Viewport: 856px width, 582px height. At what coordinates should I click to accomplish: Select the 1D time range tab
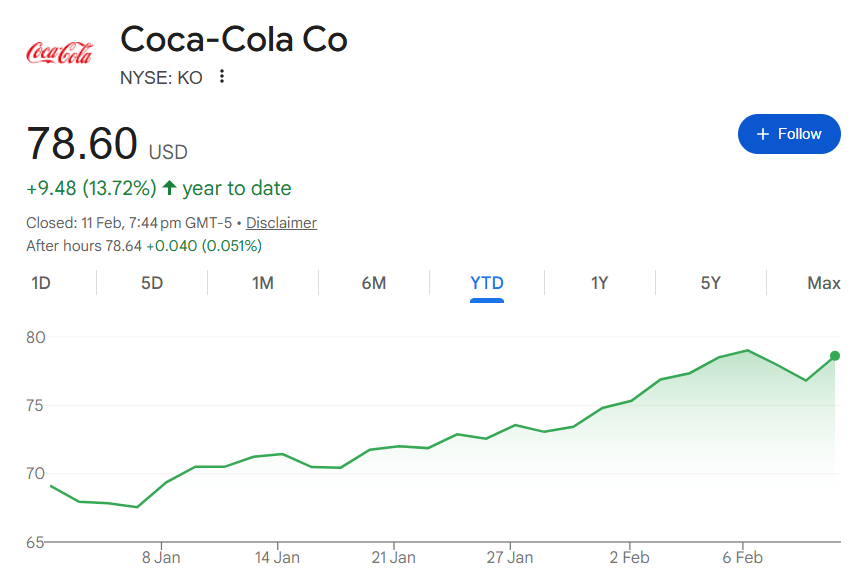click(42, 283)
